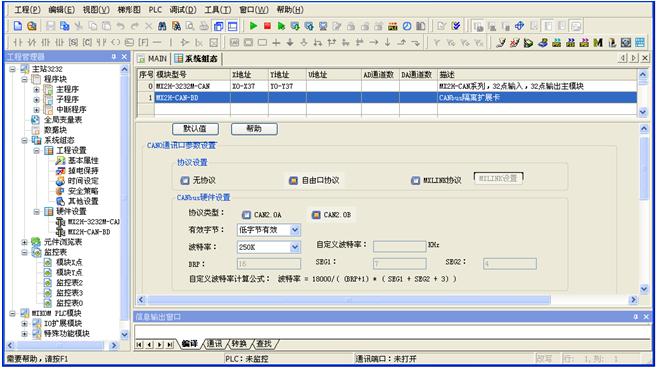This screenshot has width=660, height=369.
Task: Open the 视图(V) menu
Action: click(x=96, y=9)
